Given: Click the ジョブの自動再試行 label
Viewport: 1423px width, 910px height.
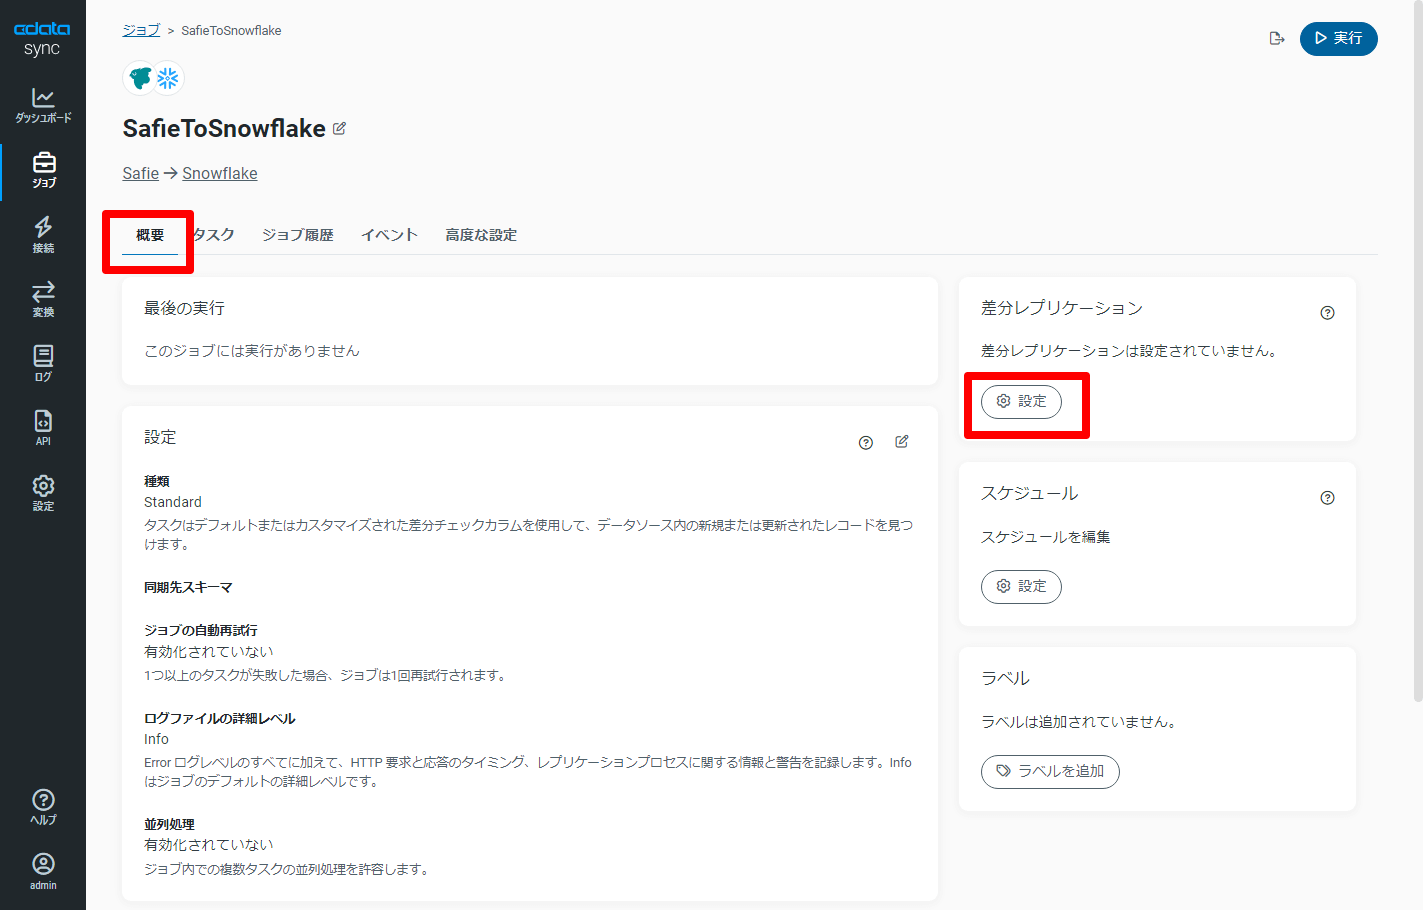Looking at the screenshot, I should click(201, 630).
